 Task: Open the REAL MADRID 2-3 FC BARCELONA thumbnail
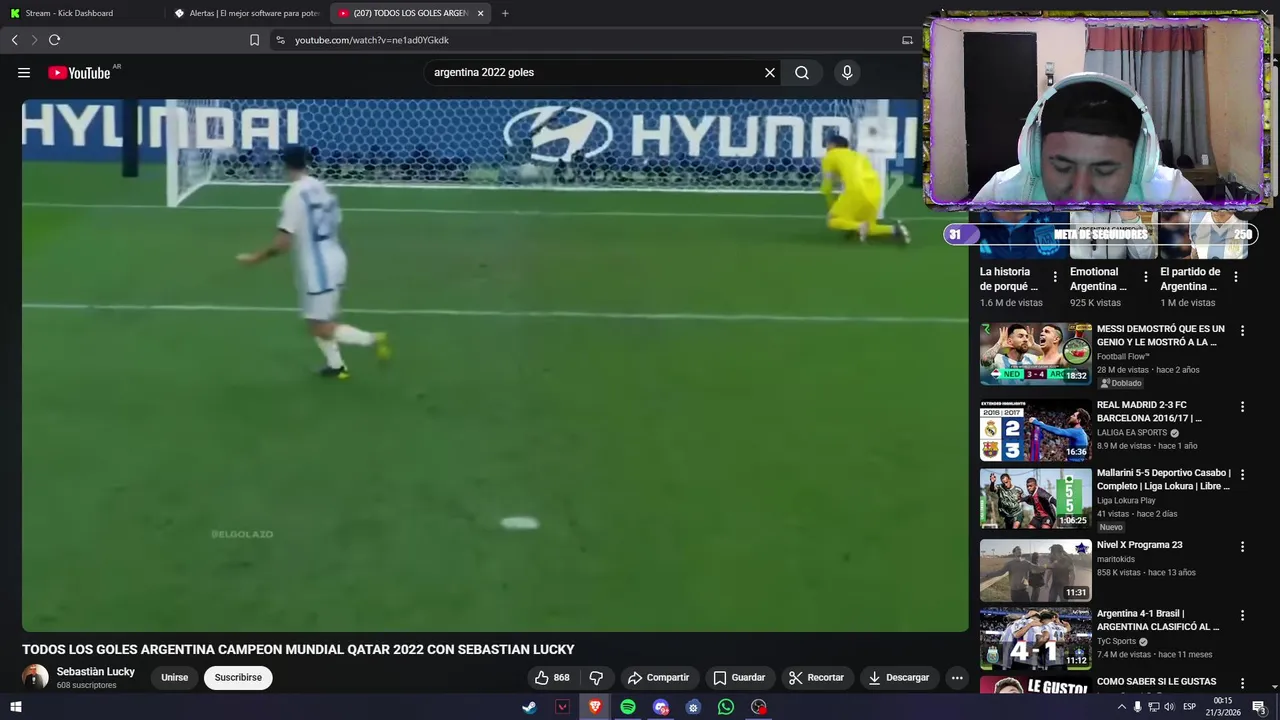(1035, 430)
